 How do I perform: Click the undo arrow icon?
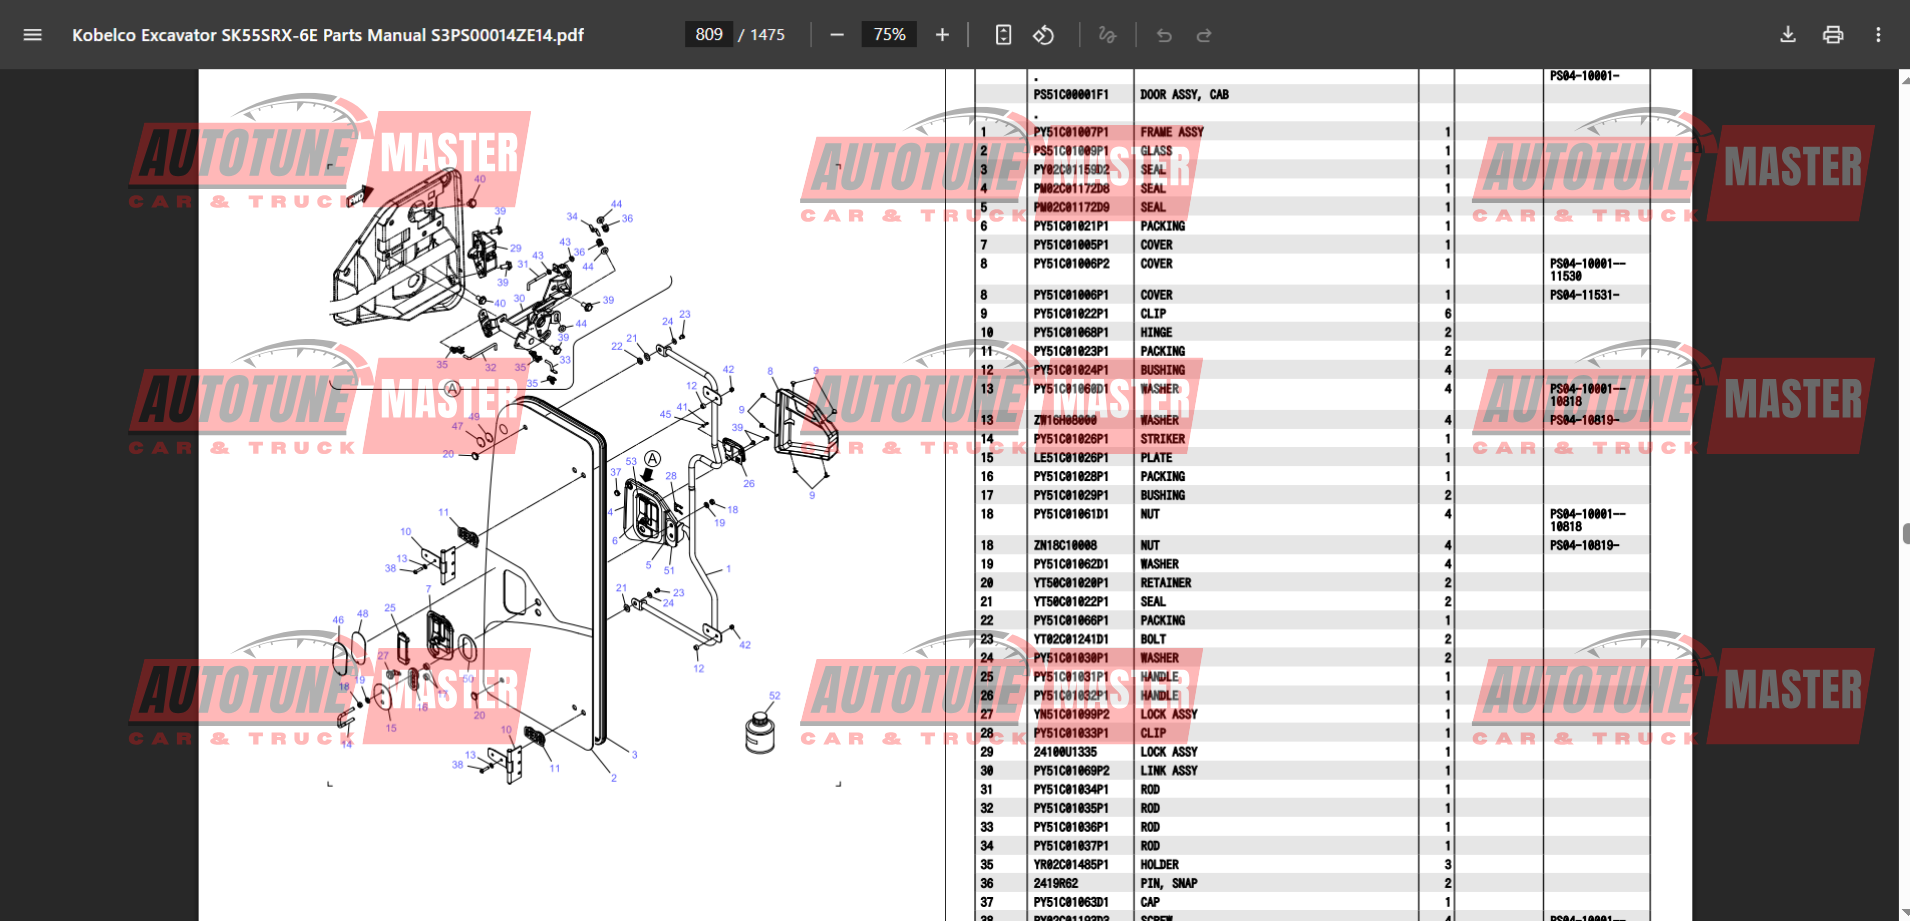tap(1164, 35)
